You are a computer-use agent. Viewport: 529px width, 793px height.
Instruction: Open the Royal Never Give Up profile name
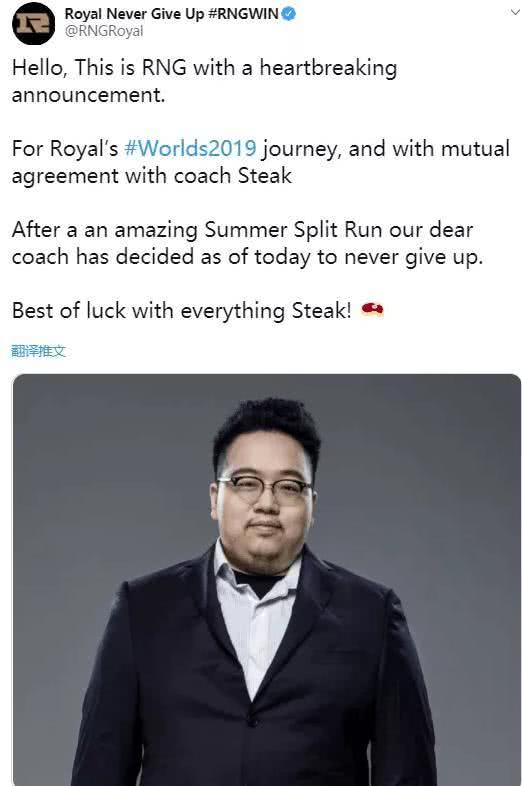pyautogui.click(x=134, y=14)
